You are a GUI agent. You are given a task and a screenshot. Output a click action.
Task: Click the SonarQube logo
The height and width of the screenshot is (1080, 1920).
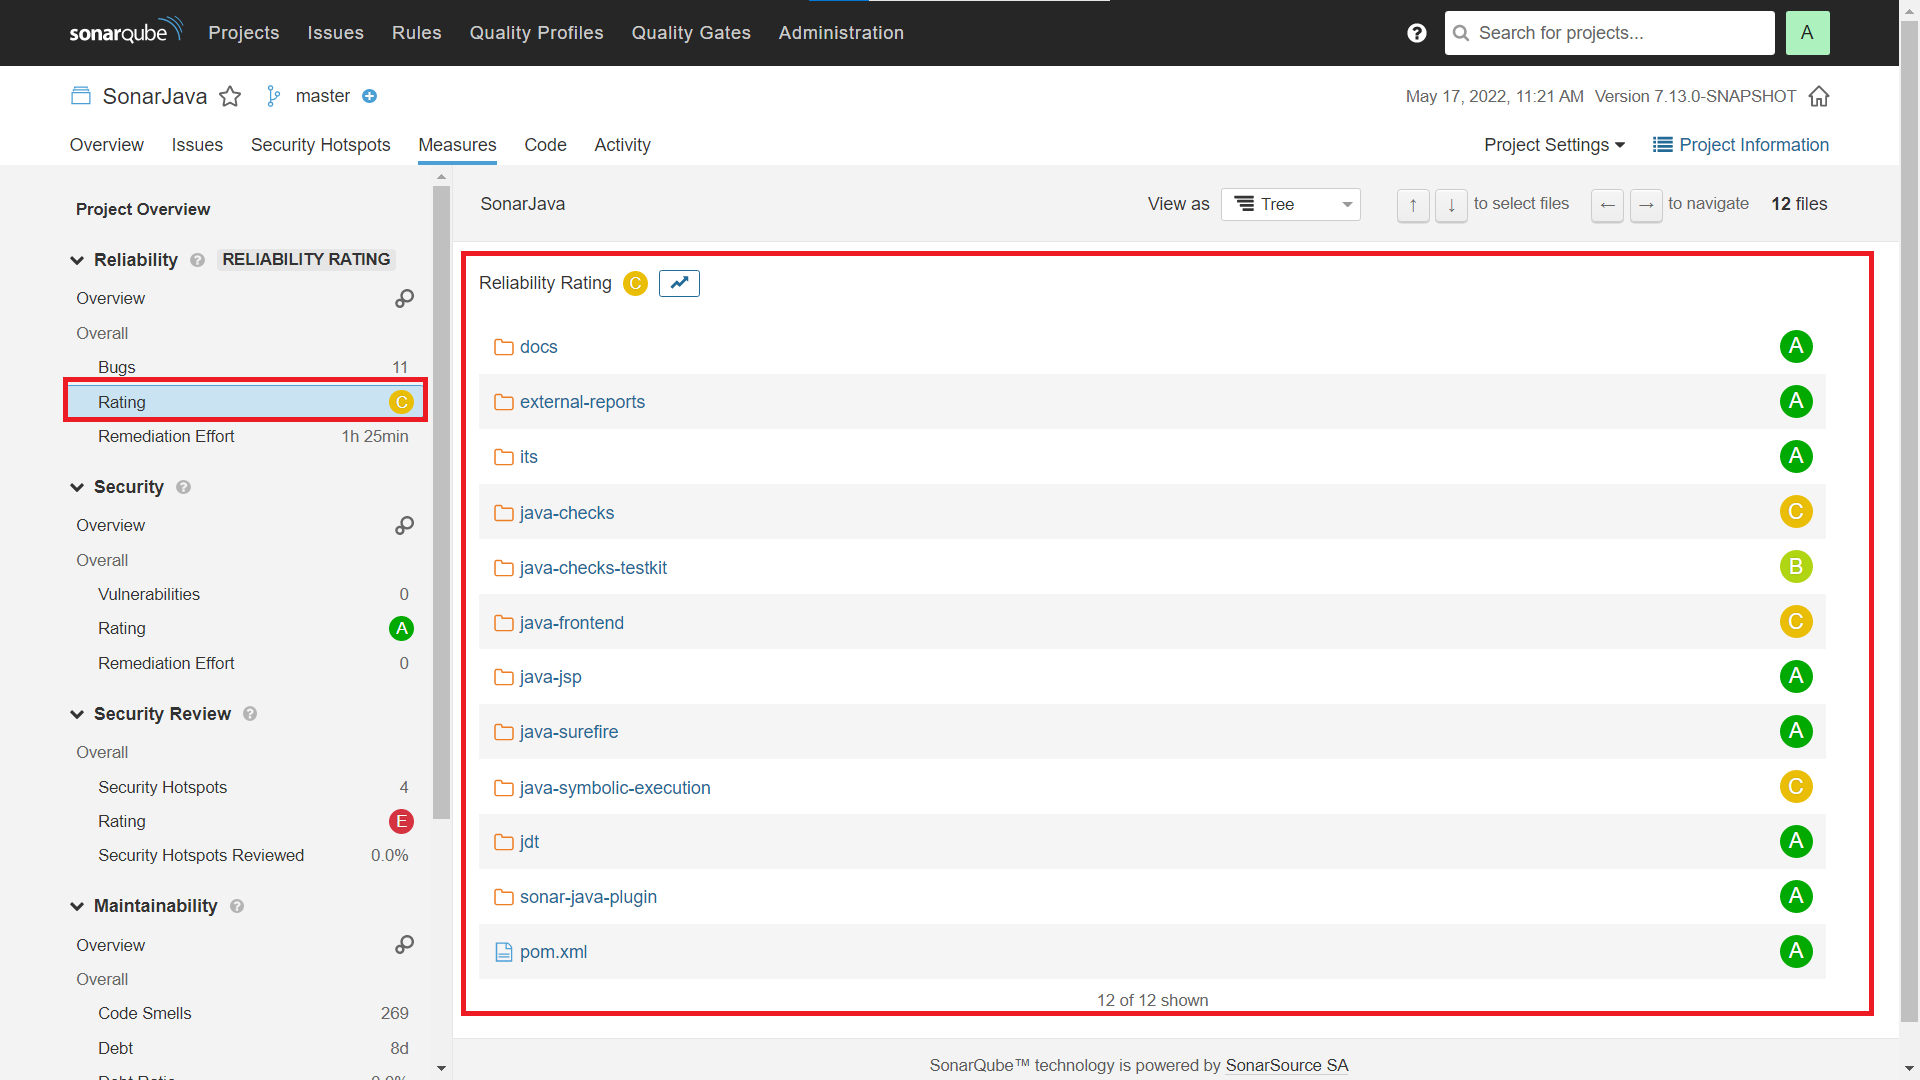click(x=126, y=31)
